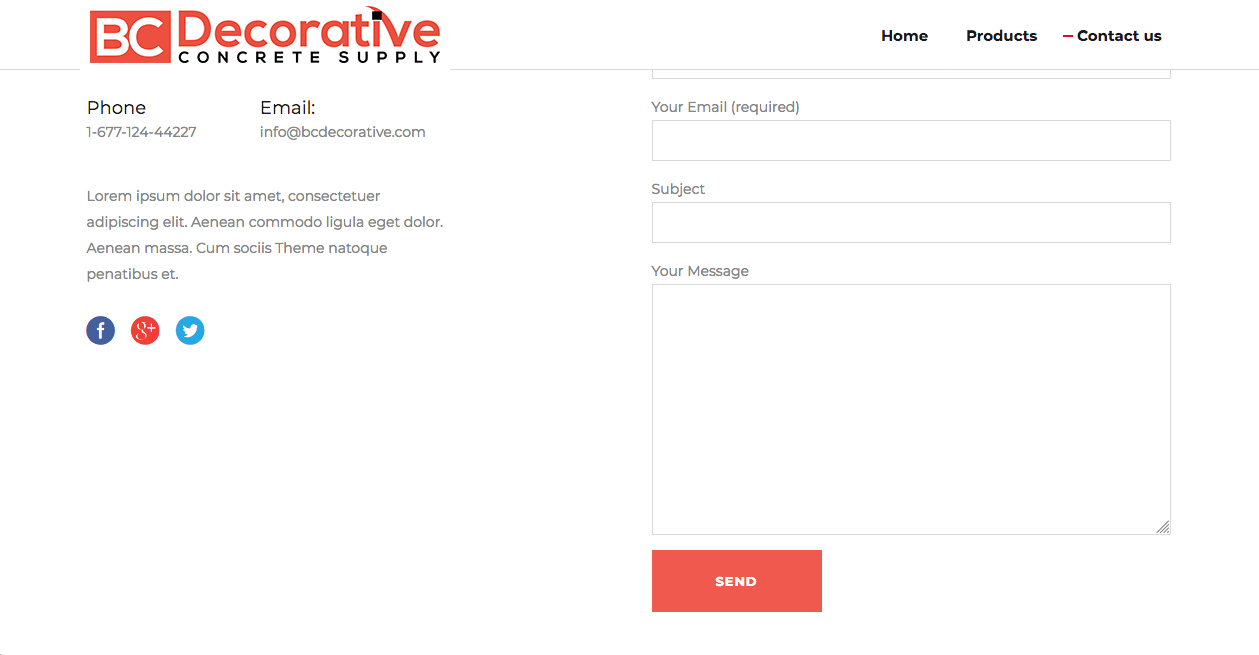Click the "Your Email (required)" label
This screenshot has height=655, width=1259.
click(725, 107)
